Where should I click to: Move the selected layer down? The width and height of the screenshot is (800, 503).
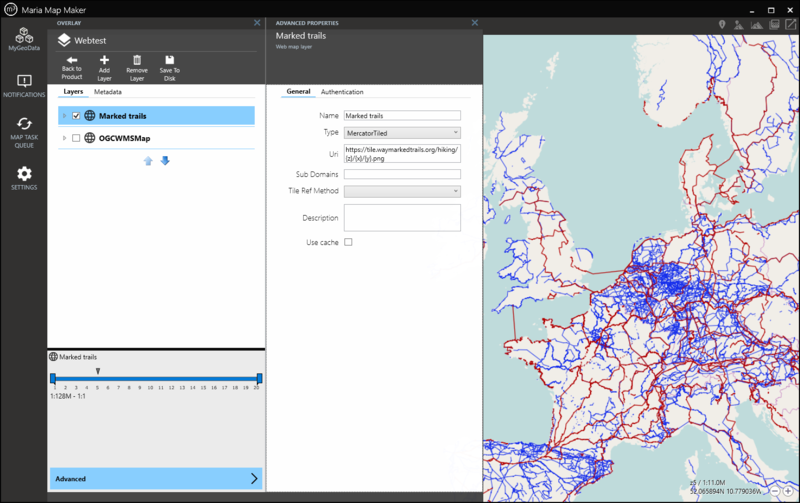coord(165,161)
